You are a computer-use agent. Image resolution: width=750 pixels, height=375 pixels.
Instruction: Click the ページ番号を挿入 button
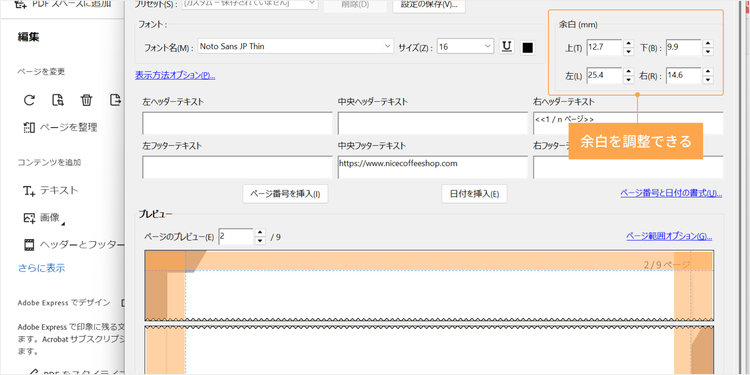285,194
